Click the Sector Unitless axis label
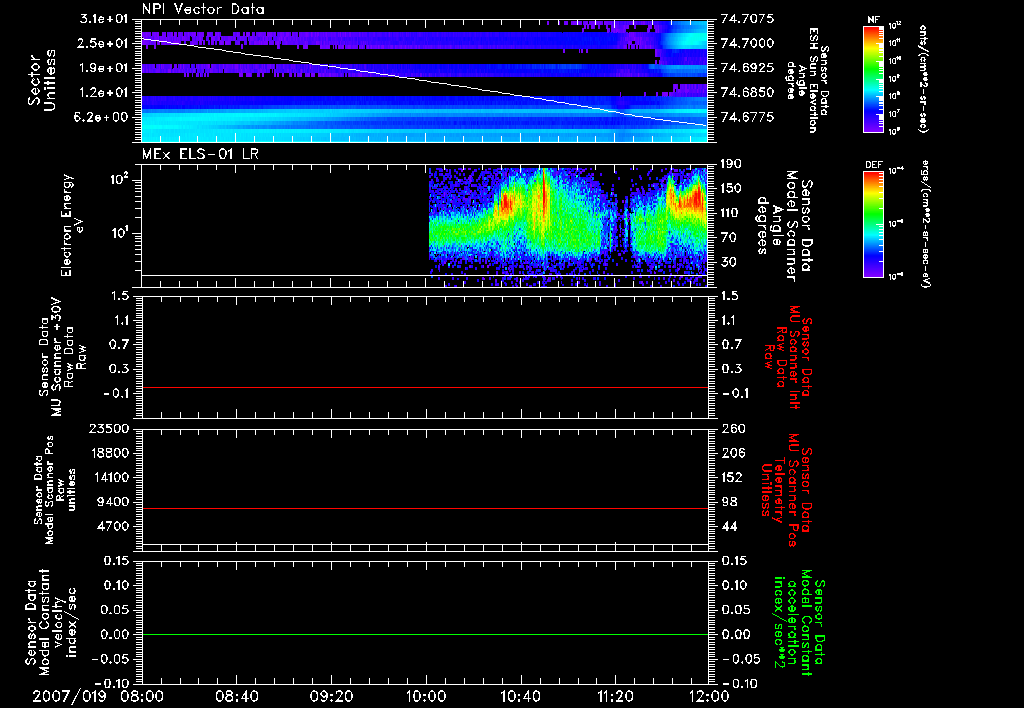 pos(42,80)
